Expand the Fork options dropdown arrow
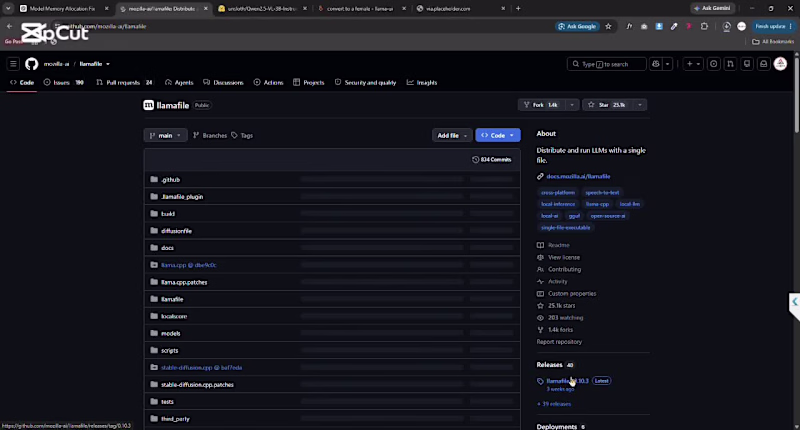 572,105
